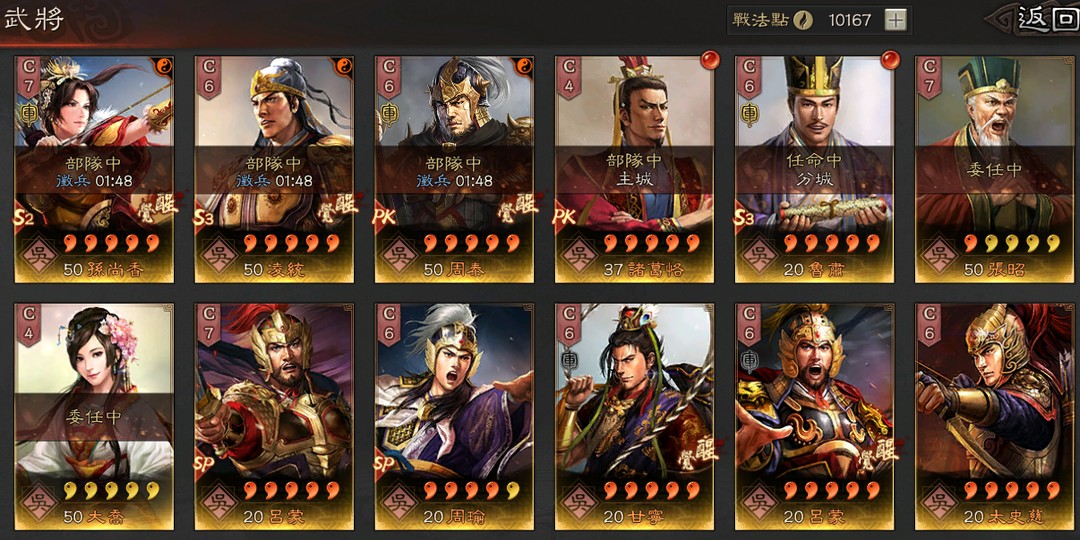Open the 孫尚香 general card
Screen dimensions: 1080x540
point(94,169)
